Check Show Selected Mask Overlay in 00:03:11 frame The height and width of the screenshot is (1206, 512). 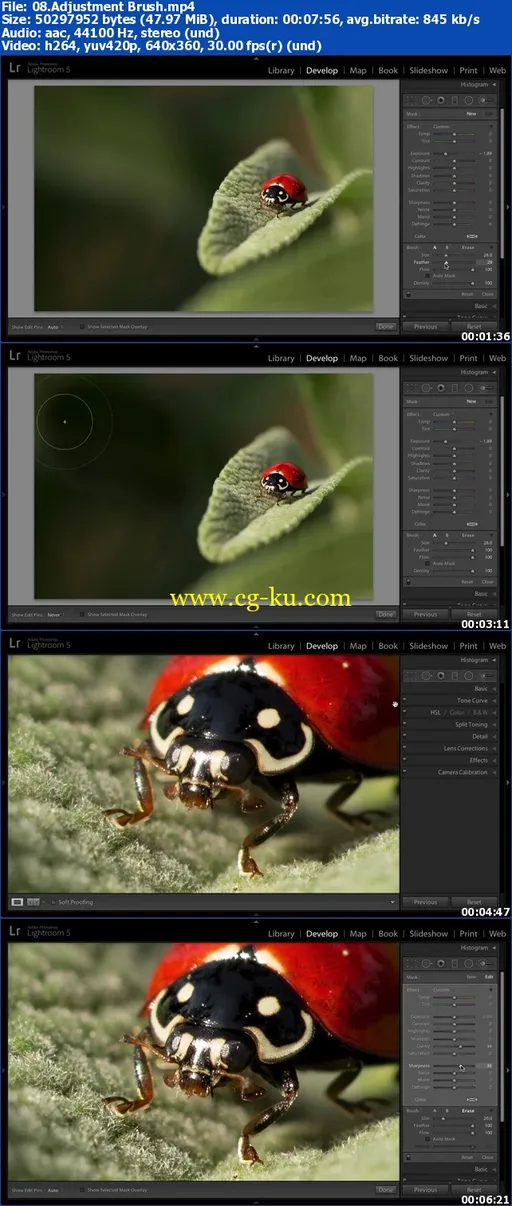pyautogui.click(x=82, y=615)
